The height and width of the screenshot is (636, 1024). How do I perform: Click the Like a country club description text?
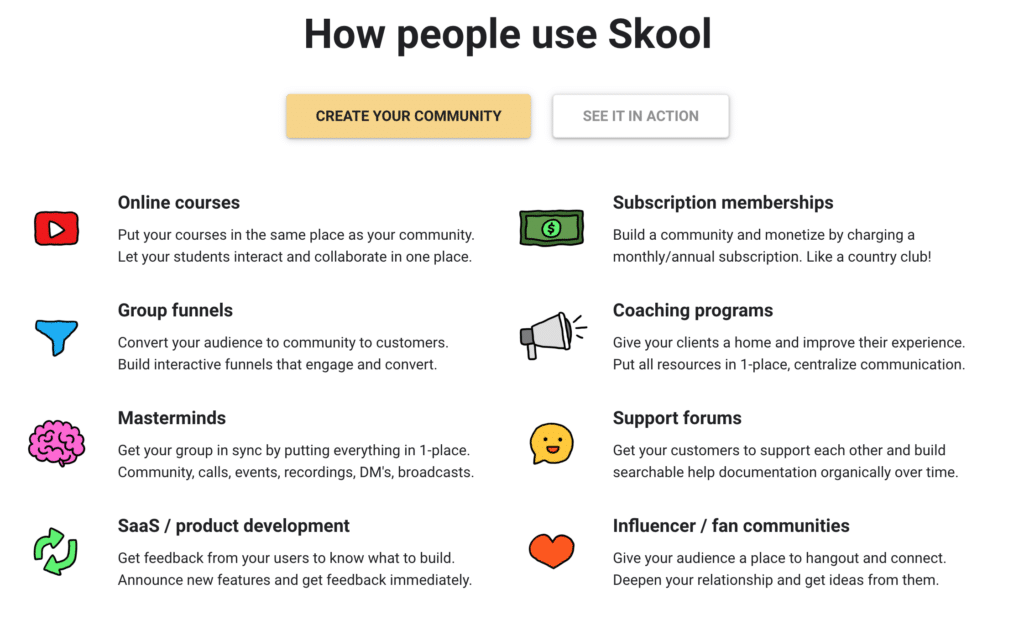pos(869,257)
